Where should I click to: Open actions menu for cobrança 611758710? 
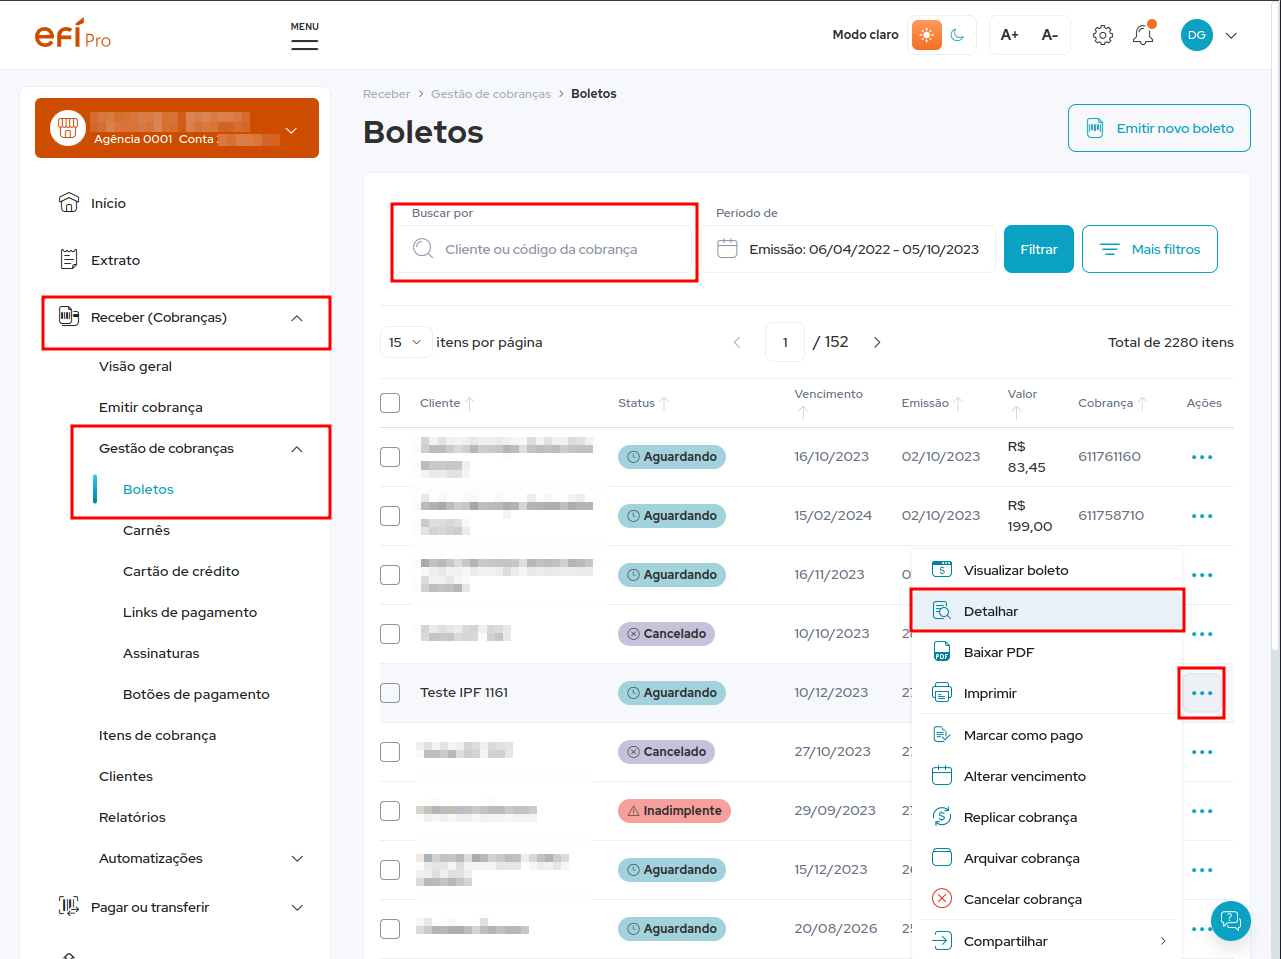(1202, 516)
